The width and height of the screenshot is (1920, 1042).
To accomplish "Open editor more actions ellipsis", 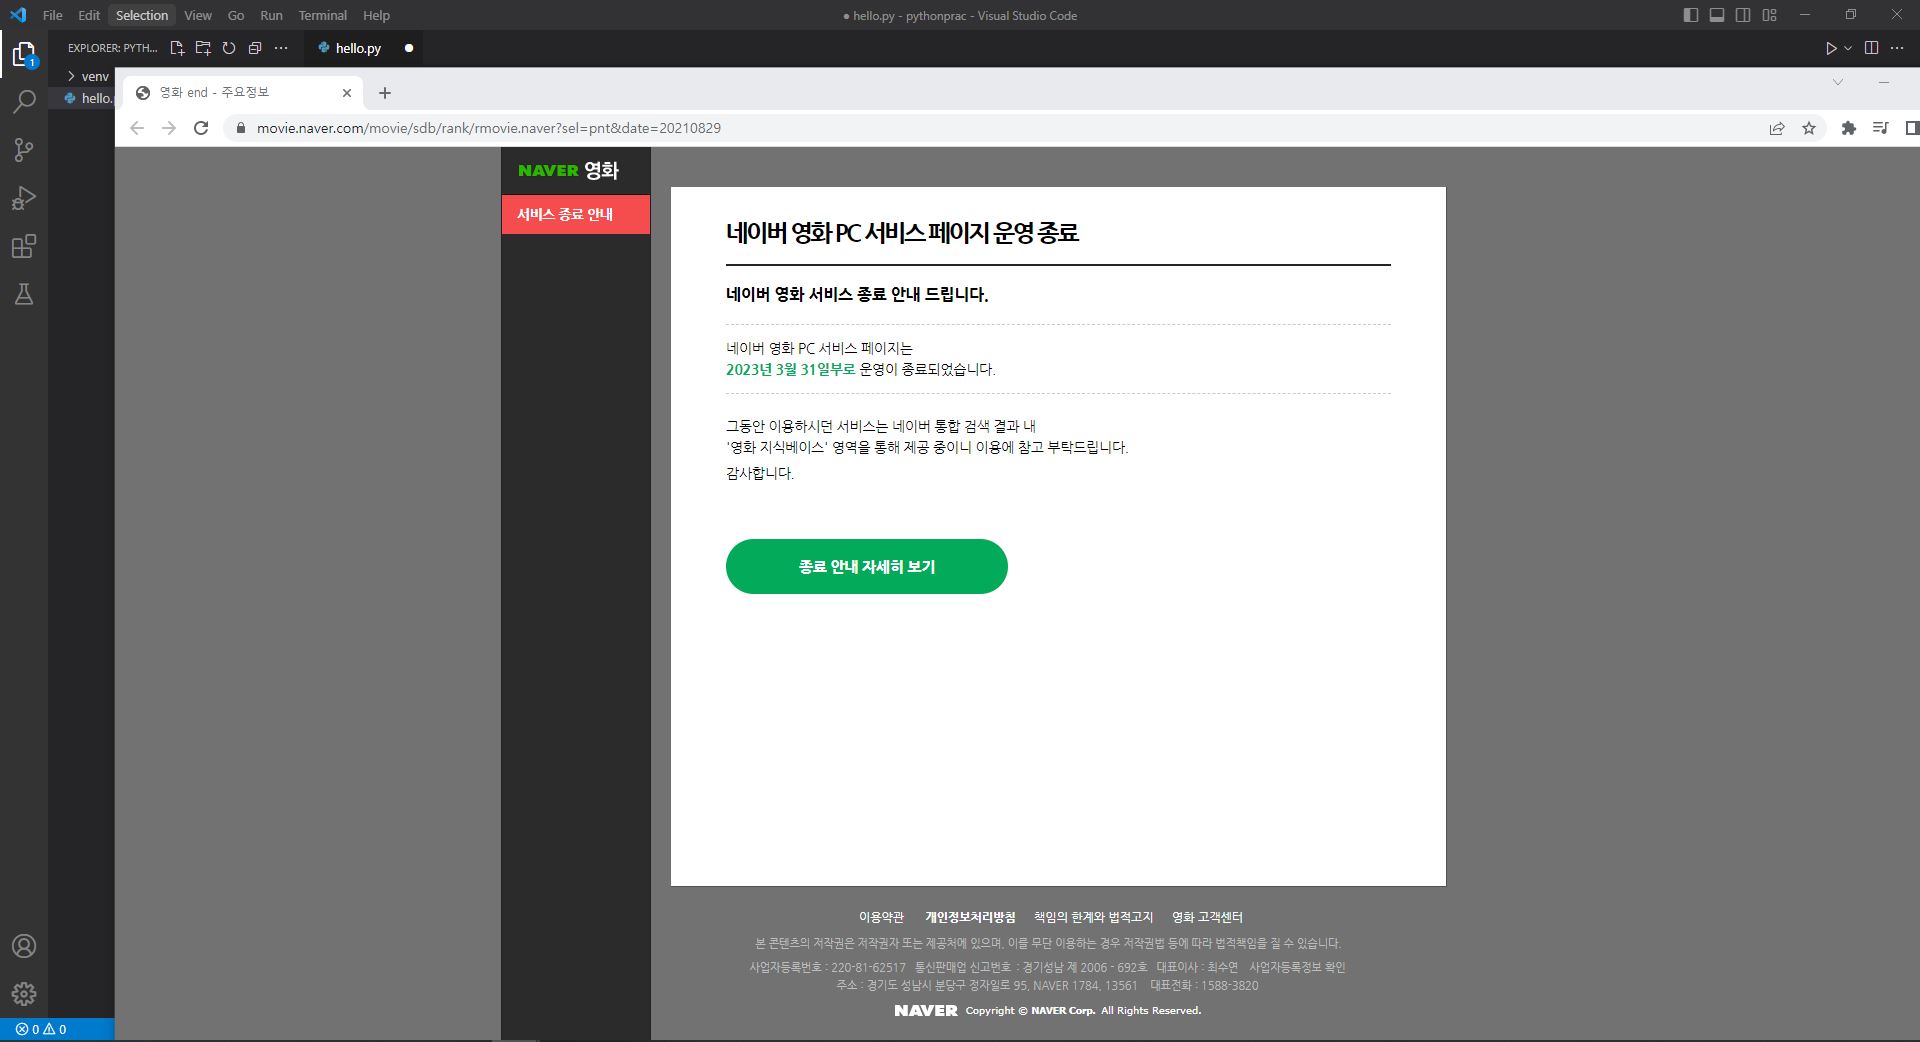I will point(1897,48).
